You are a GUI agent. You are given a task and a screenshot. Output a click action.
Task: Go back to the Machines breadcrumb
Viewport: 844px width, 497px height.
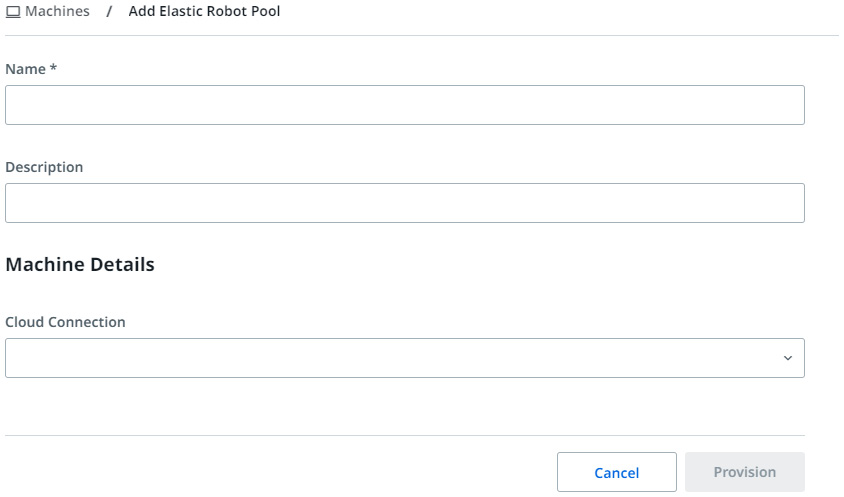coord(57,11)
